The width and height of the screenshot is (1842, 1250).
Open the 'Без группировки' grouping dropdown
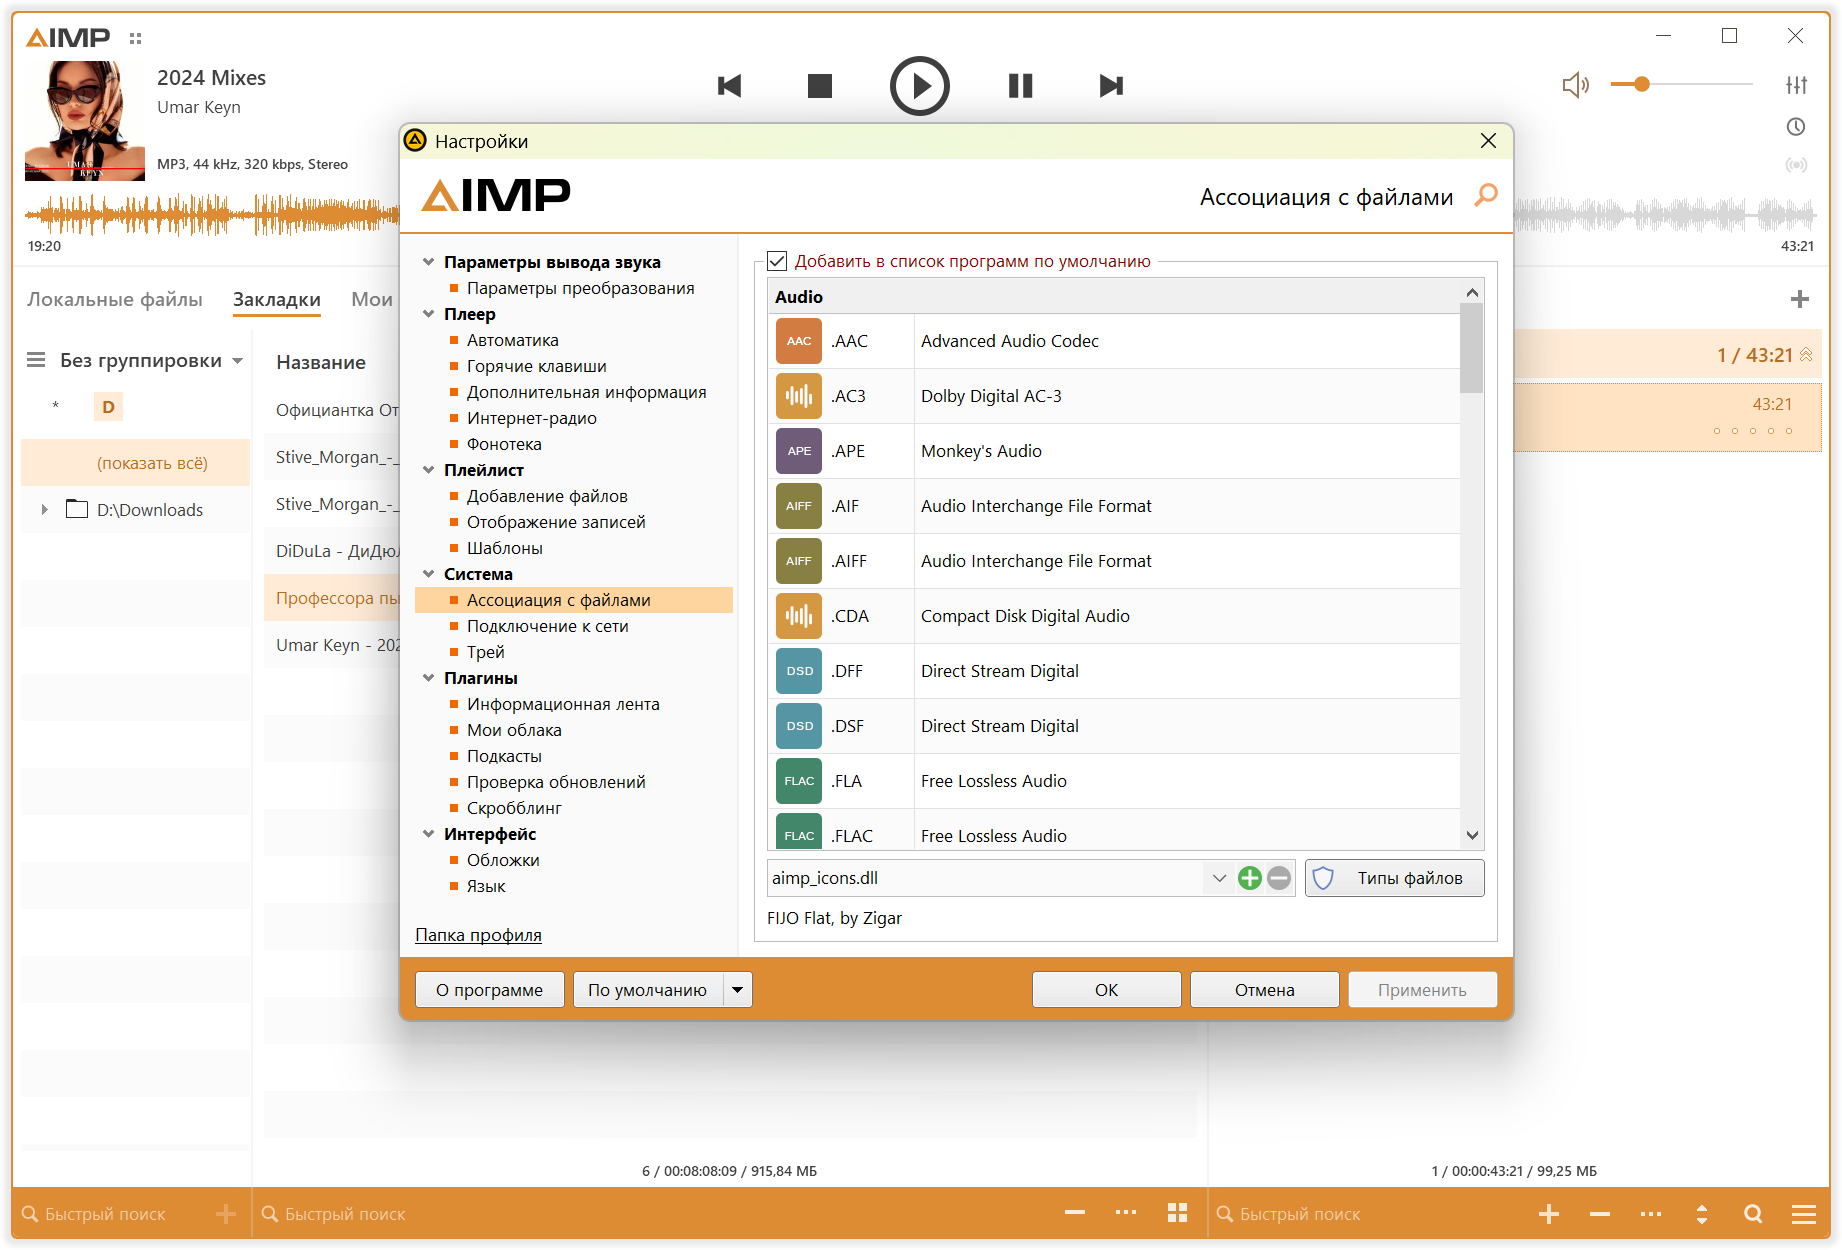238,361
